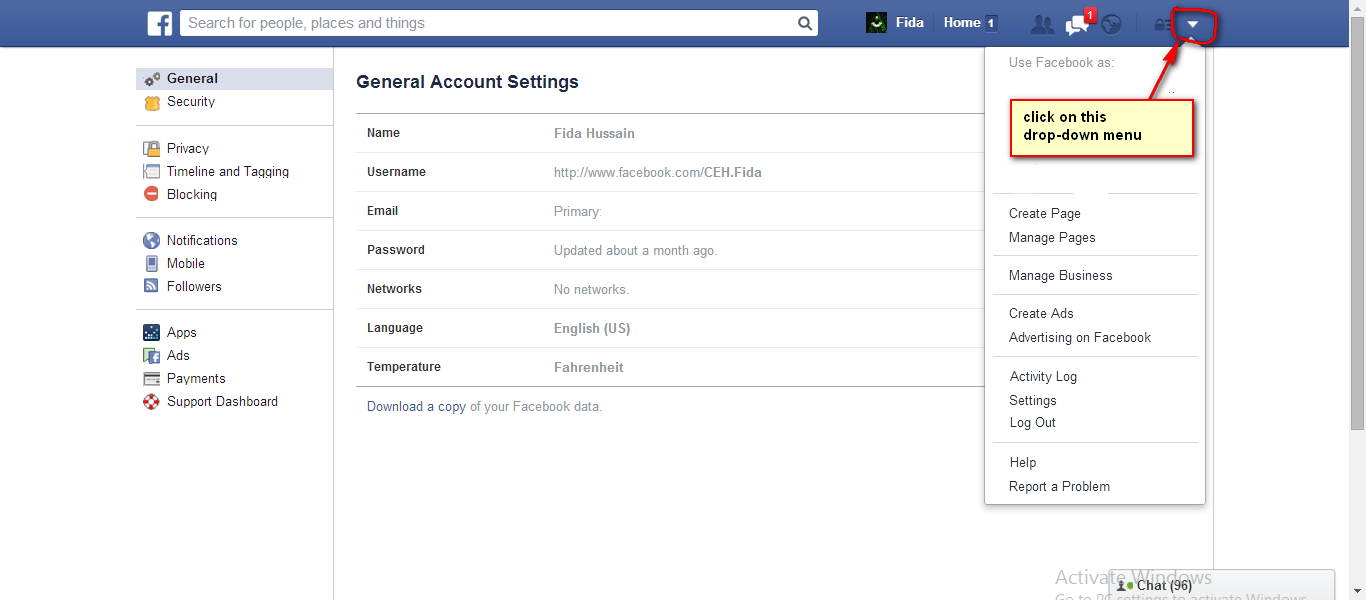
Task: Click the account drop-down arrow
Action: click(x=1192, y=24)
